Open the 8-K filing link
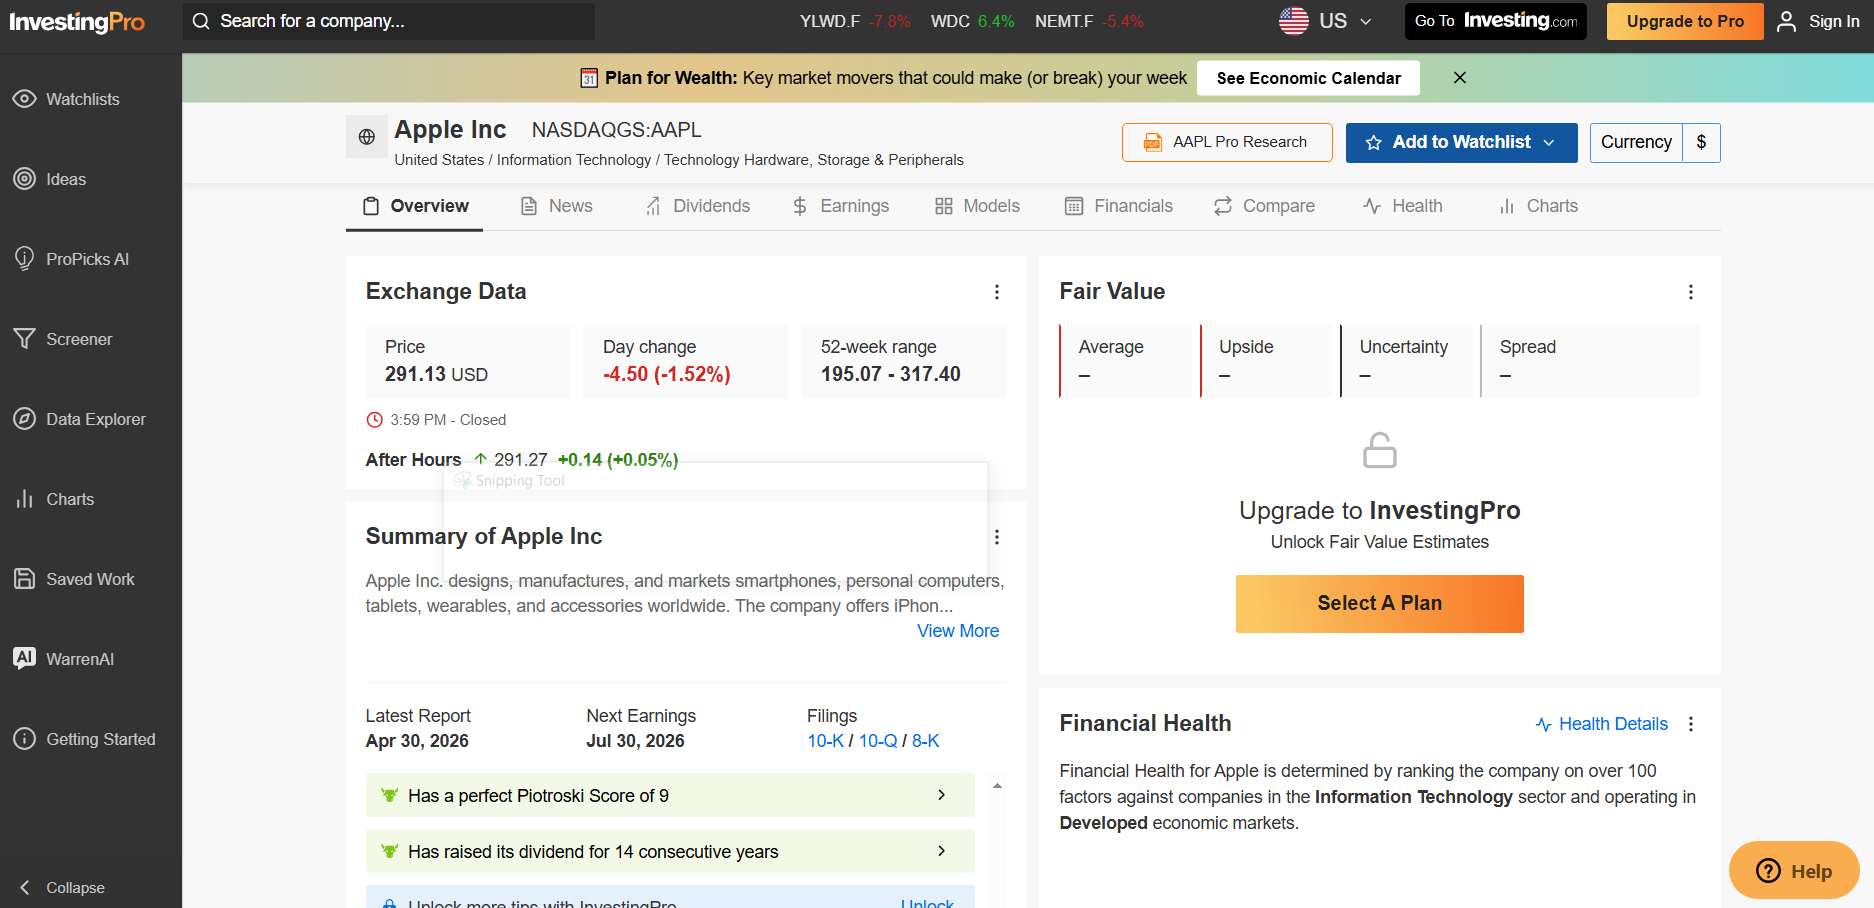 click(926, 741)
